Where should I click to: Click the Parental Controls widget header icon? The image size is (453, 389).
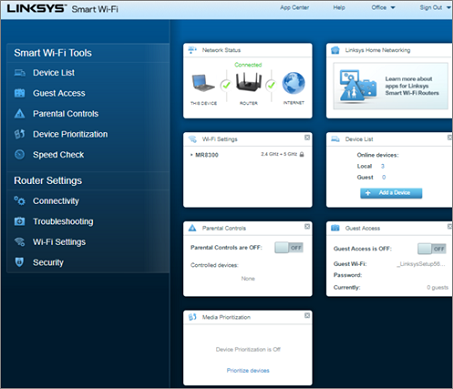pyautogui.click(x=192, y=228)
